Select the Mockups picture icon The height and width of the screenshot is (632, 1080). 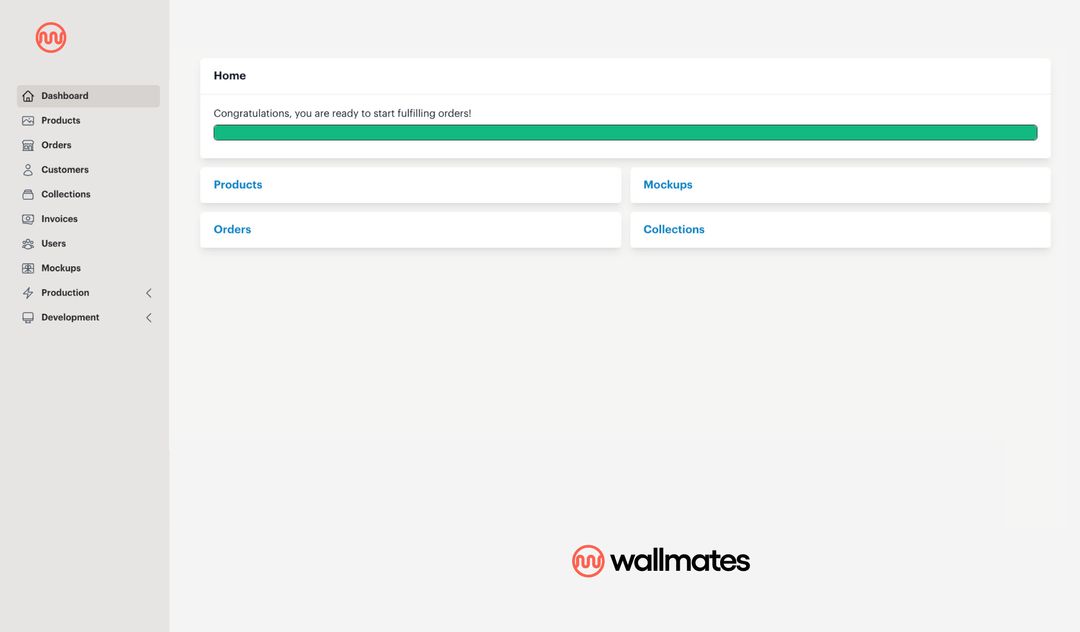(x=27, y=268)
